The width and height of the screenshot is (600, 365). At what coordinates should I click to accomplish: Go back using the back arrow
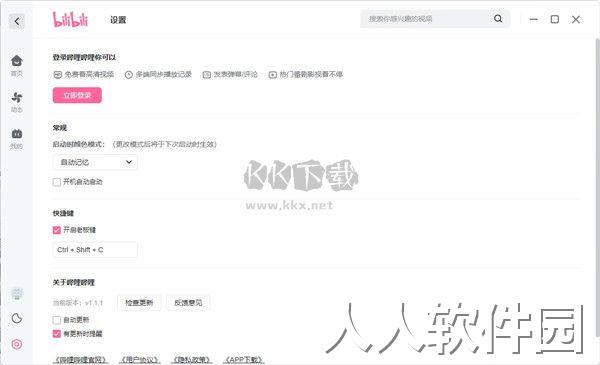coord(17,21)
